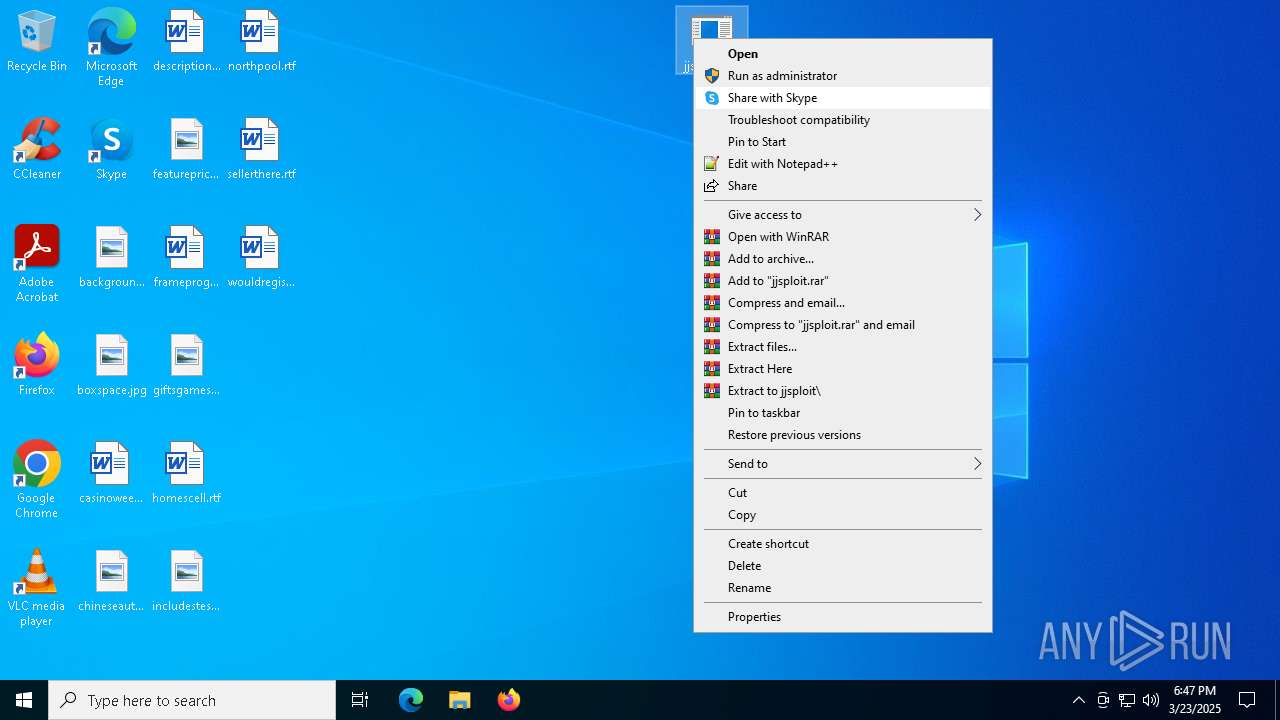The height and width of the screenshot is (720, 1280).
Task: Click the network icon in system tray
Action: (1127, 700)
